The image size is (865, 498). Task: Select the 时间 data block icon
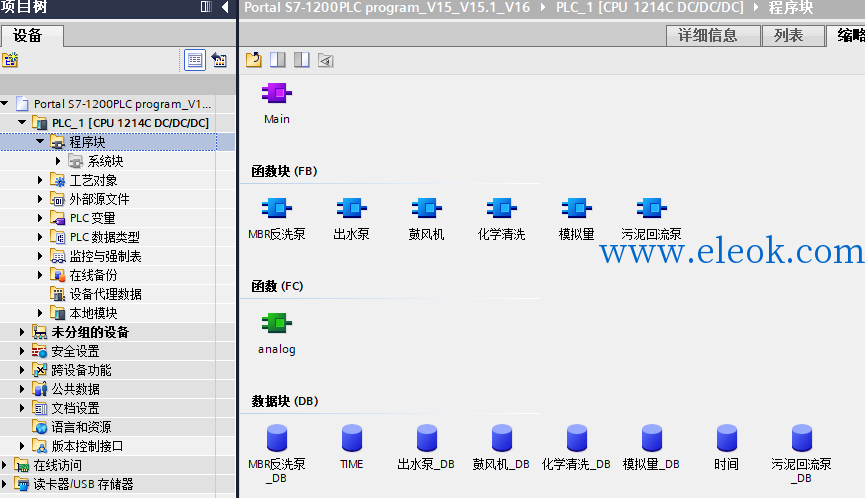pyautogui.click(x=727, y=438)
